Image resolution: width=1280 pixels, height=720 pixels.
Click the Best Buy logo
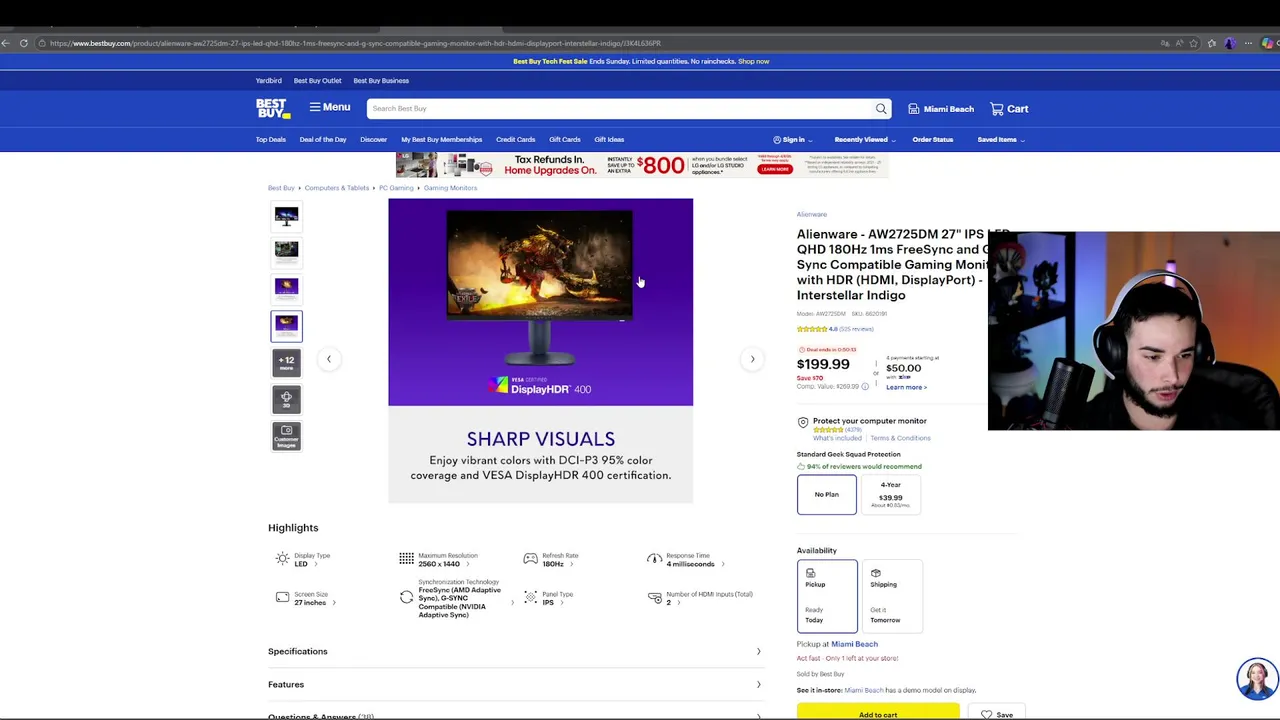[273, 108]
